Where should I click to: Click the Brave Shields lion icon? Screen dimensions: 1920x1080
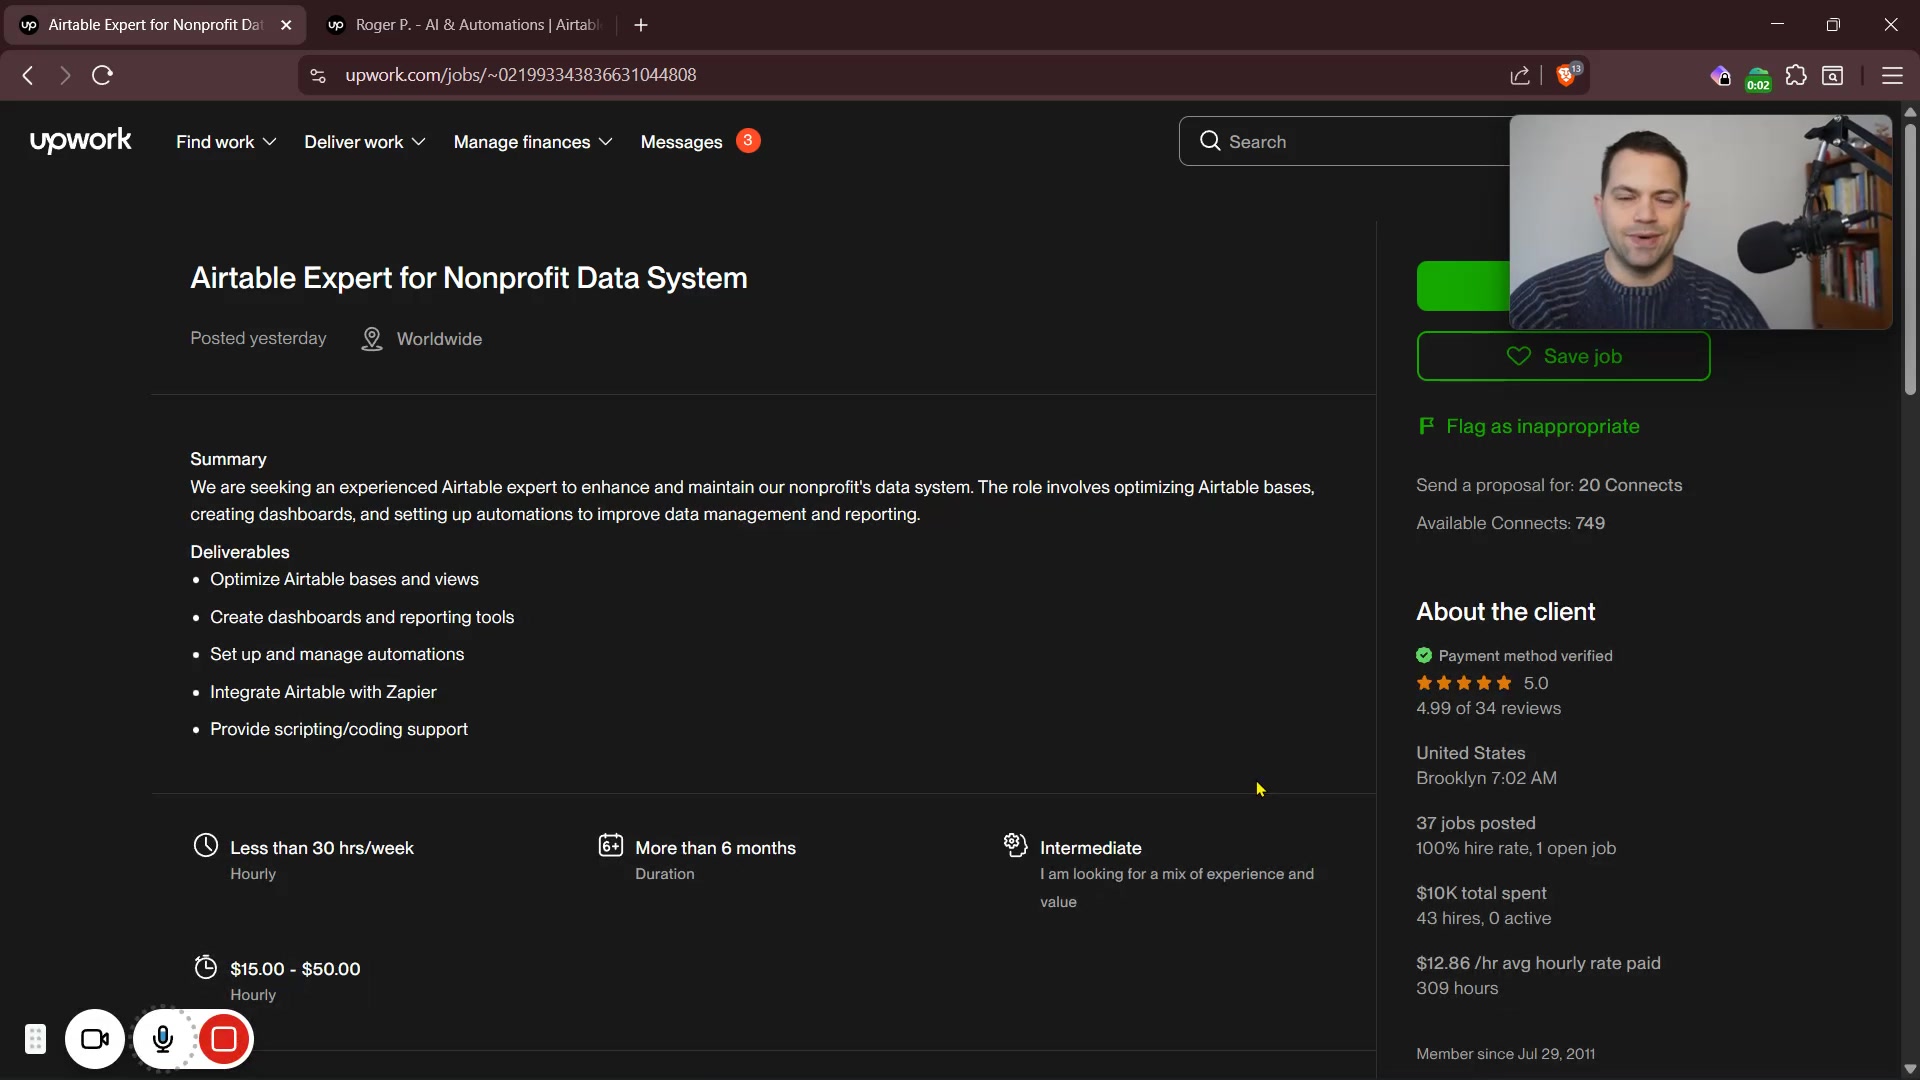pos(1567,76)
